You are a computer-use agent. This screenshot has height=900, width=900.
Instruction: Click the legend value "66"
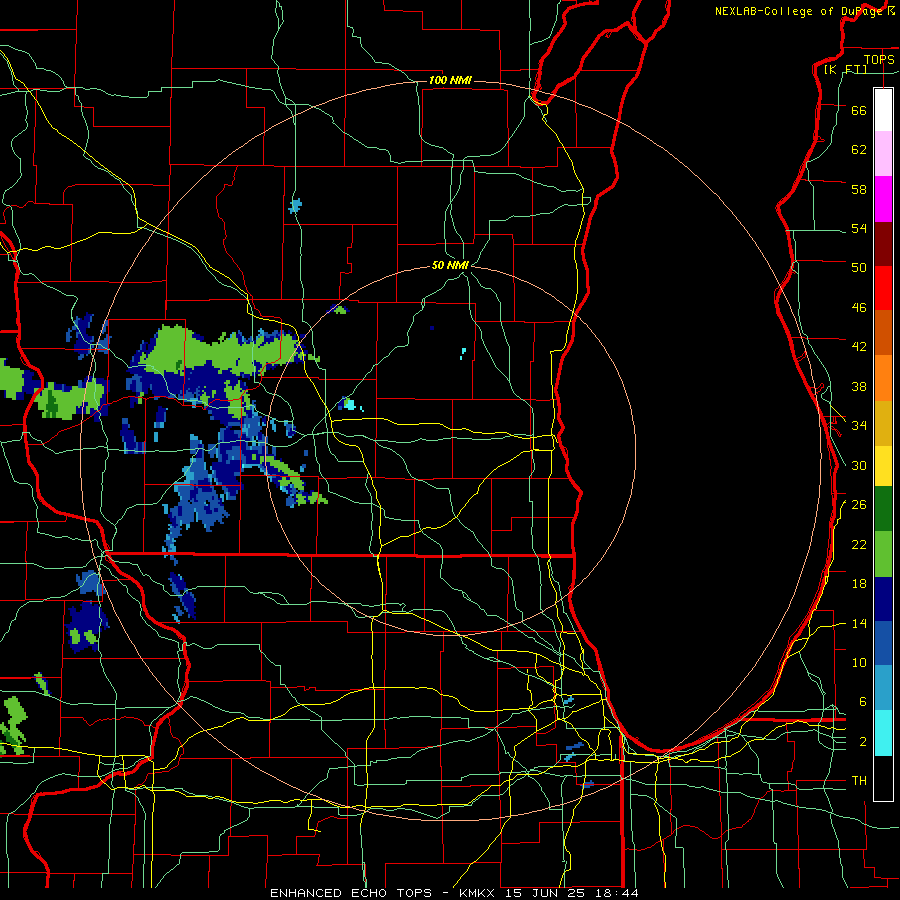(859, 110)
